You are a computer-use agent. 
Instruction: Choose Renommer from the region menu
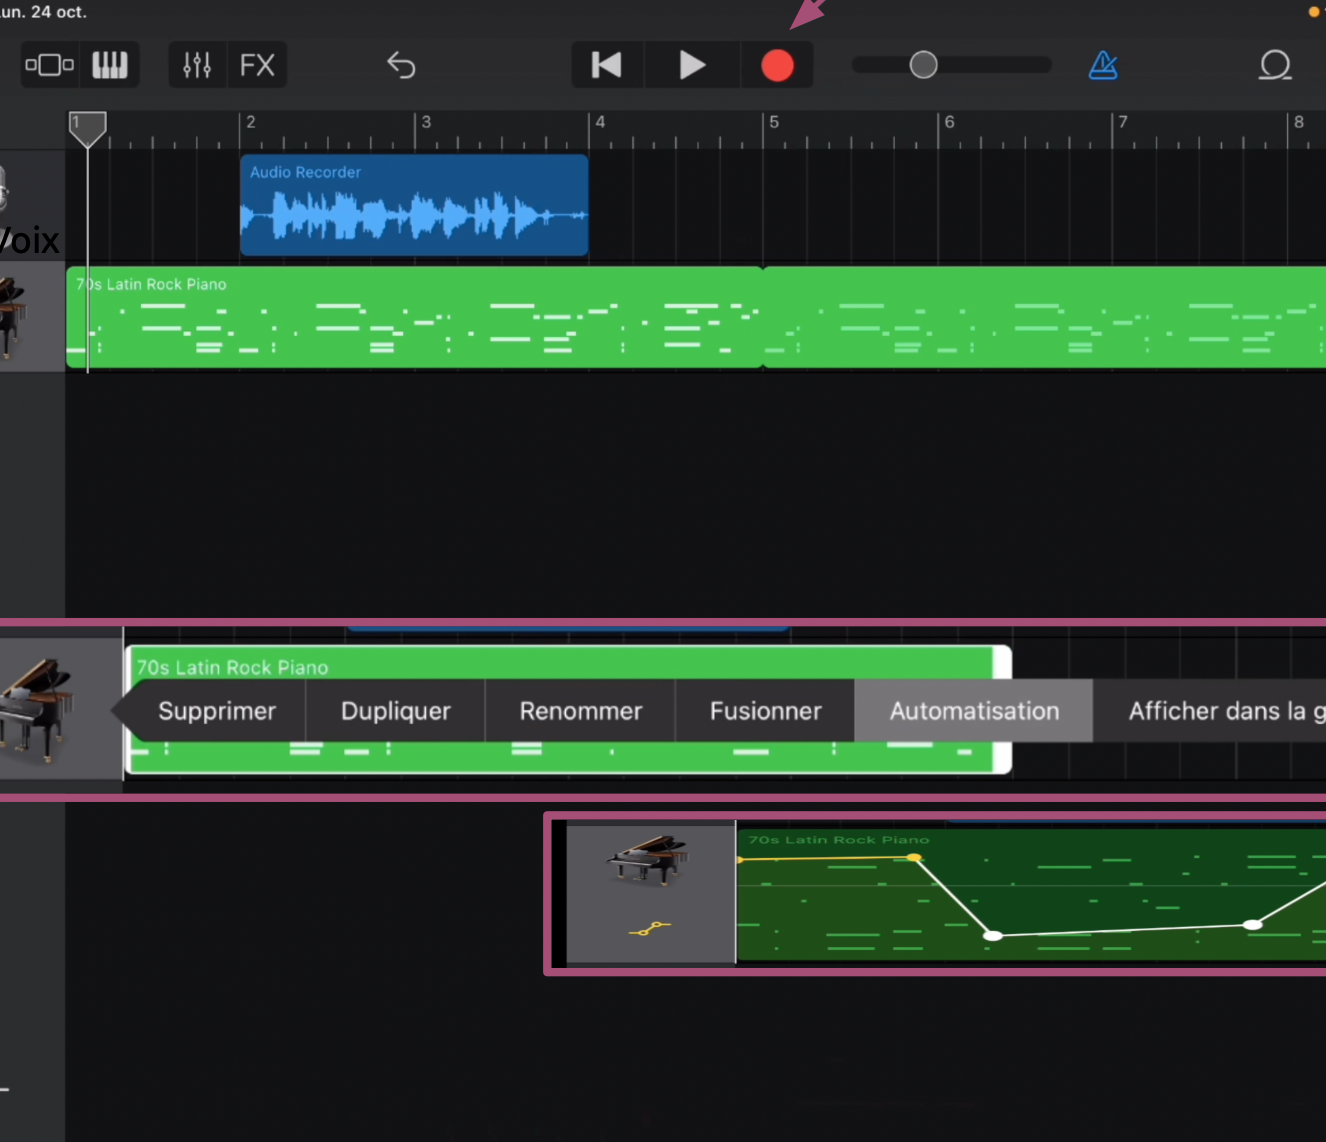tap(581, 711)
